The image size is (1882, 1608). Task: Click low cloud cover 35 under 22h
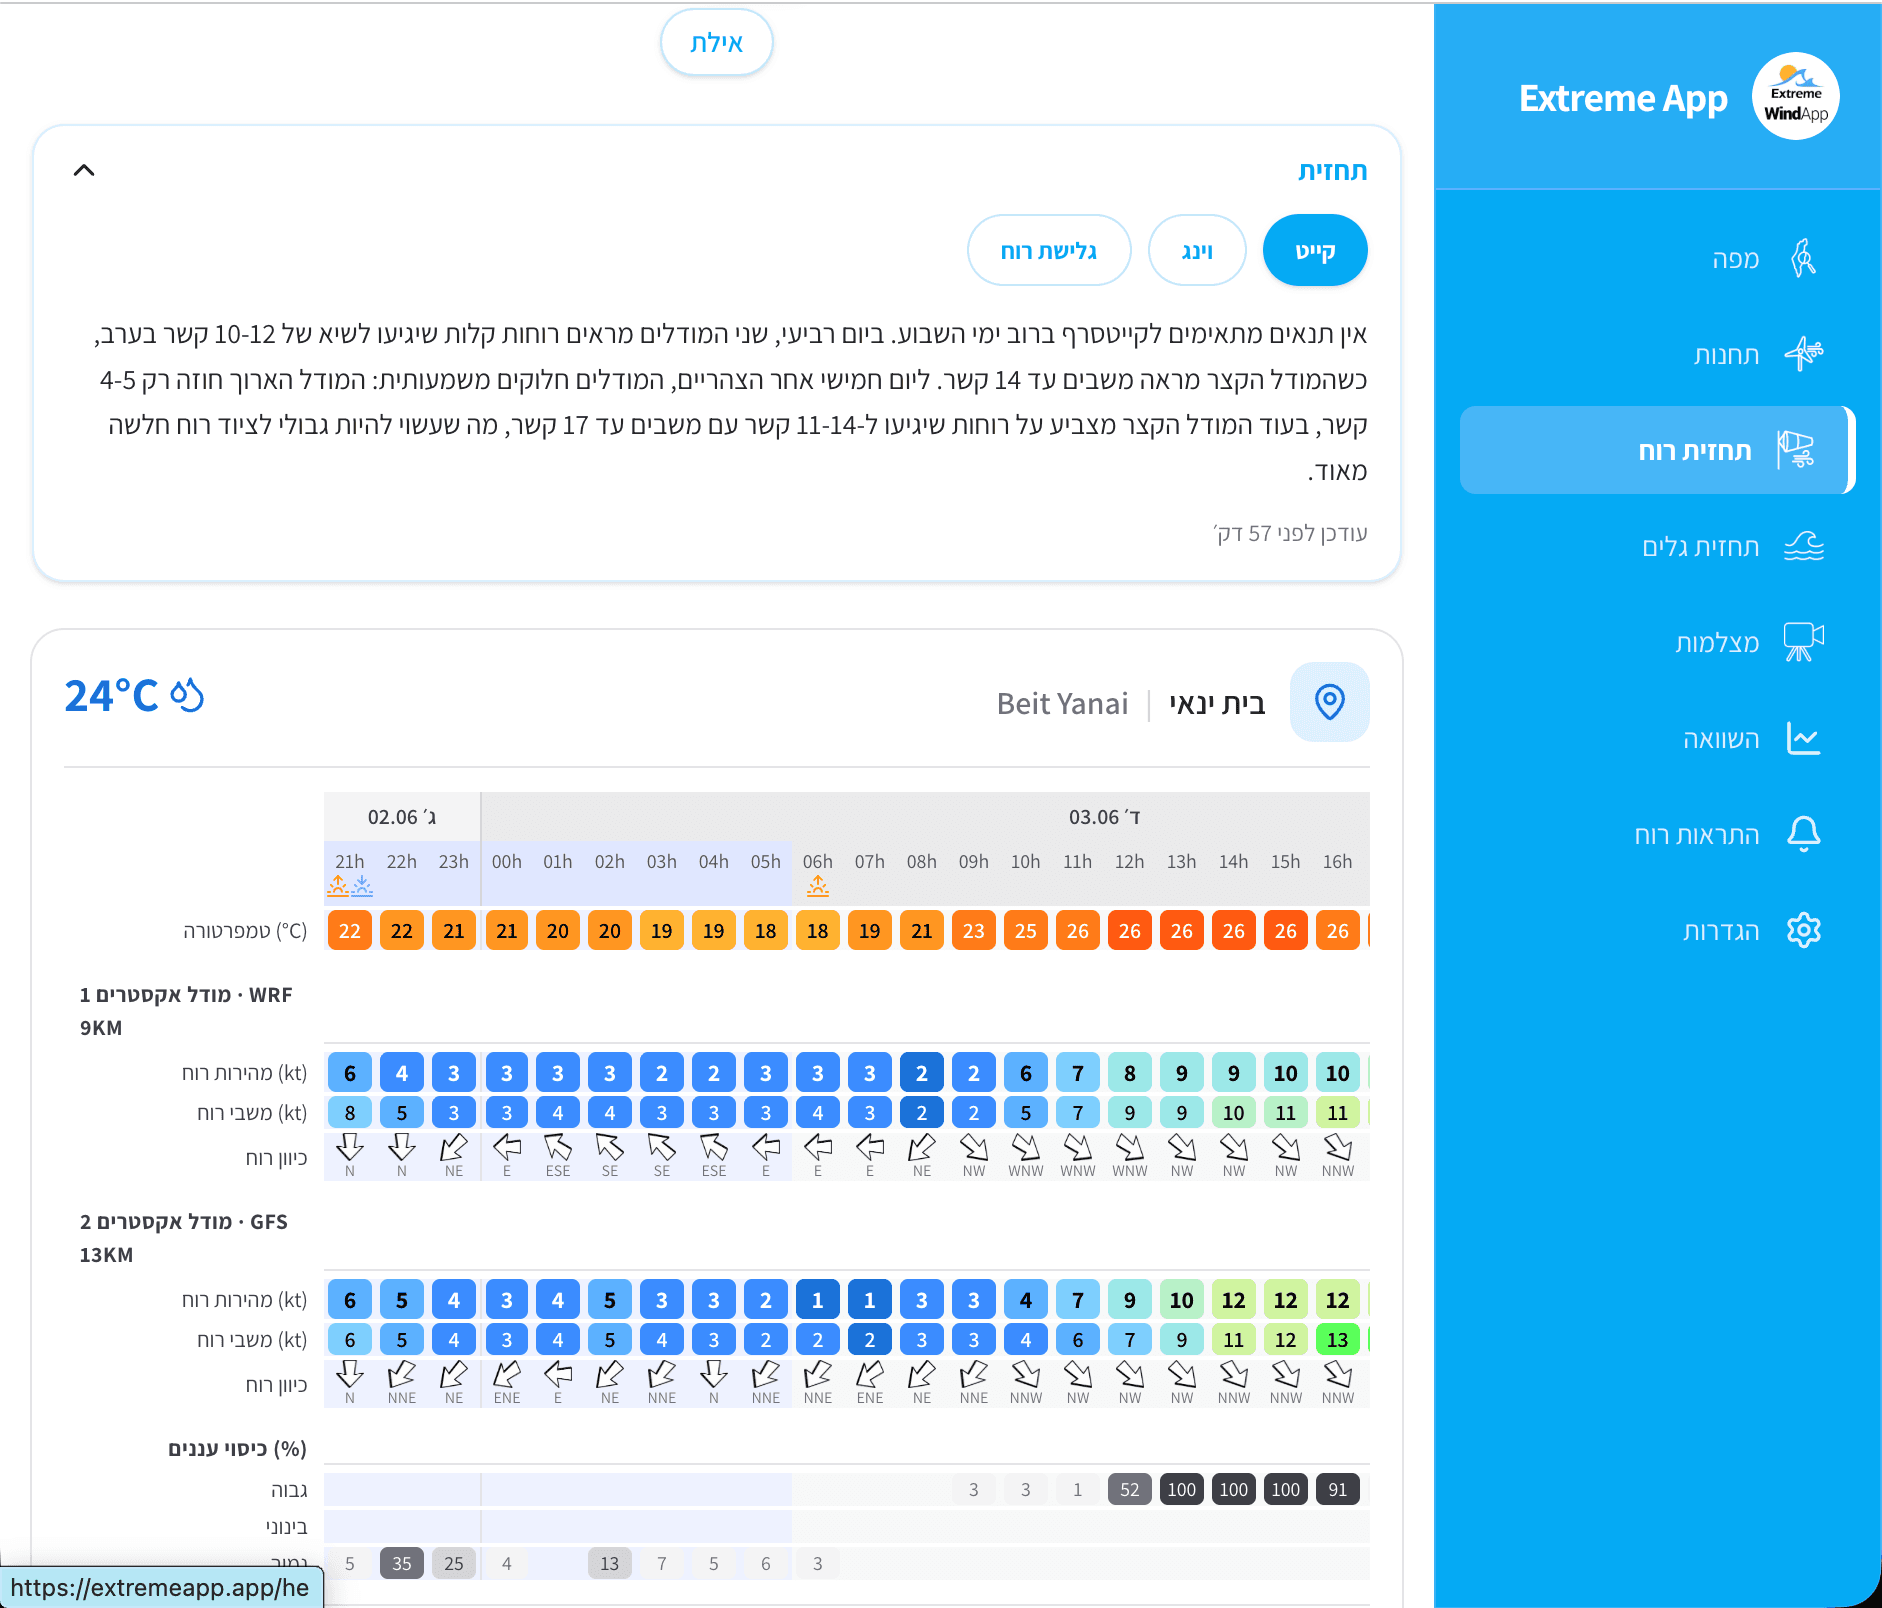click(x=402, y=1563)
